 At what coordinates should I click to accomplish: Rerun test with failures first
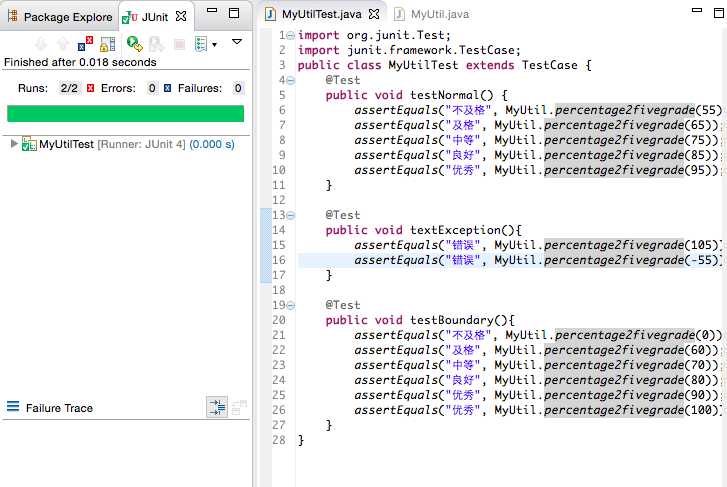point(157,44)
